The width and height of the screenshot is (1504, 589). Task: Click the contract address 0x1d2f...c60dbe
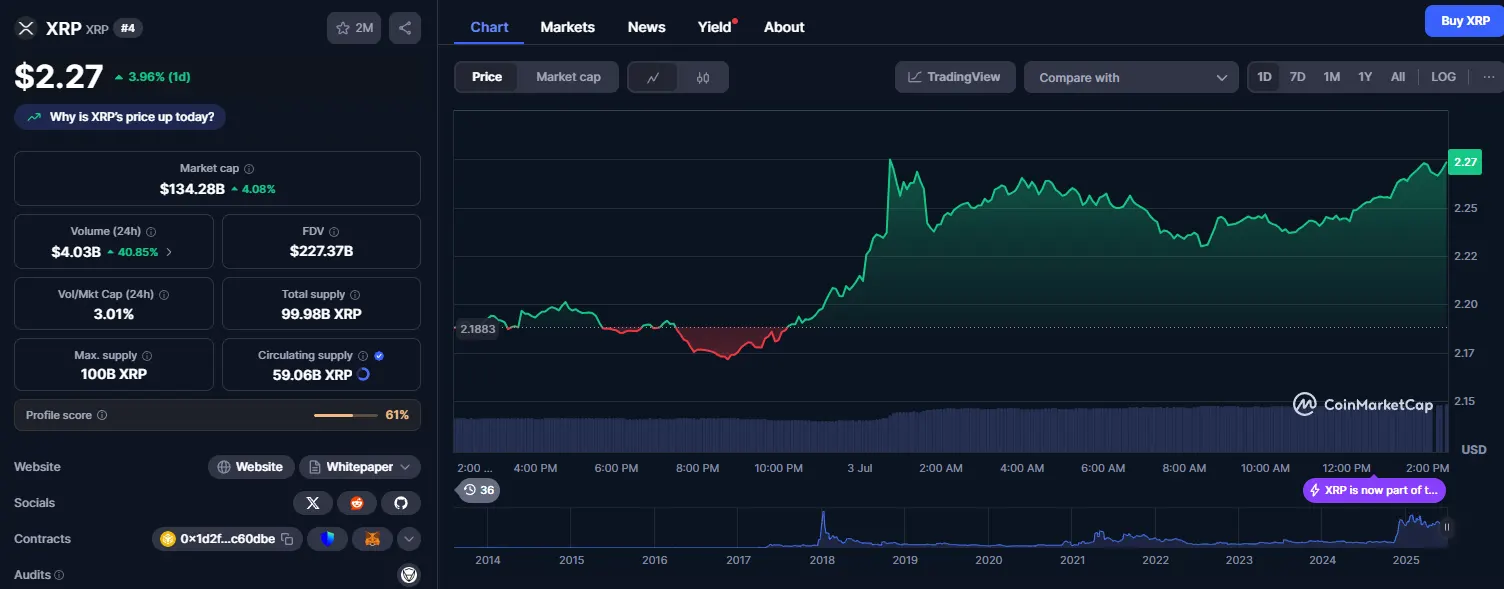[x=227, y=539]
